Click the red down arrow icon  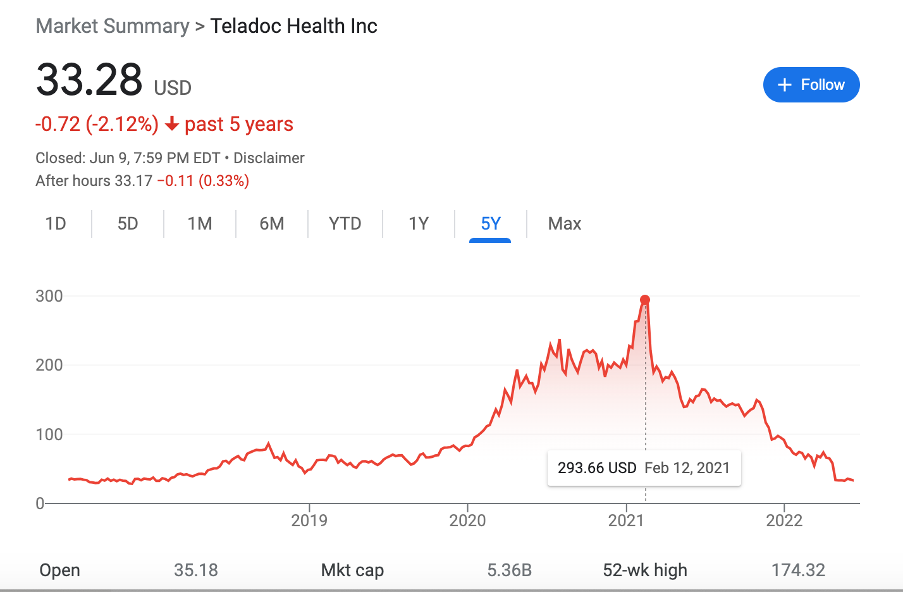click(172, 125)
